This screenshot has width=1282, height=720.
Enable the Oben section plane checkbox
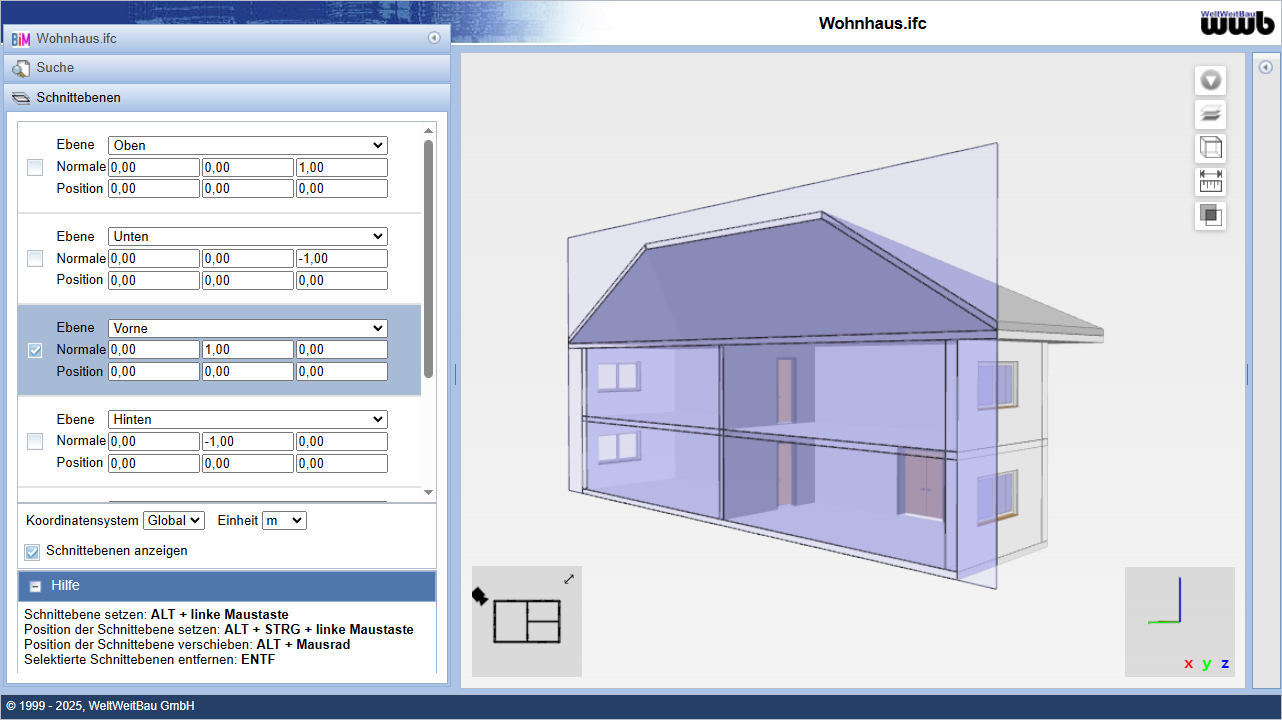tap(35, 167)
